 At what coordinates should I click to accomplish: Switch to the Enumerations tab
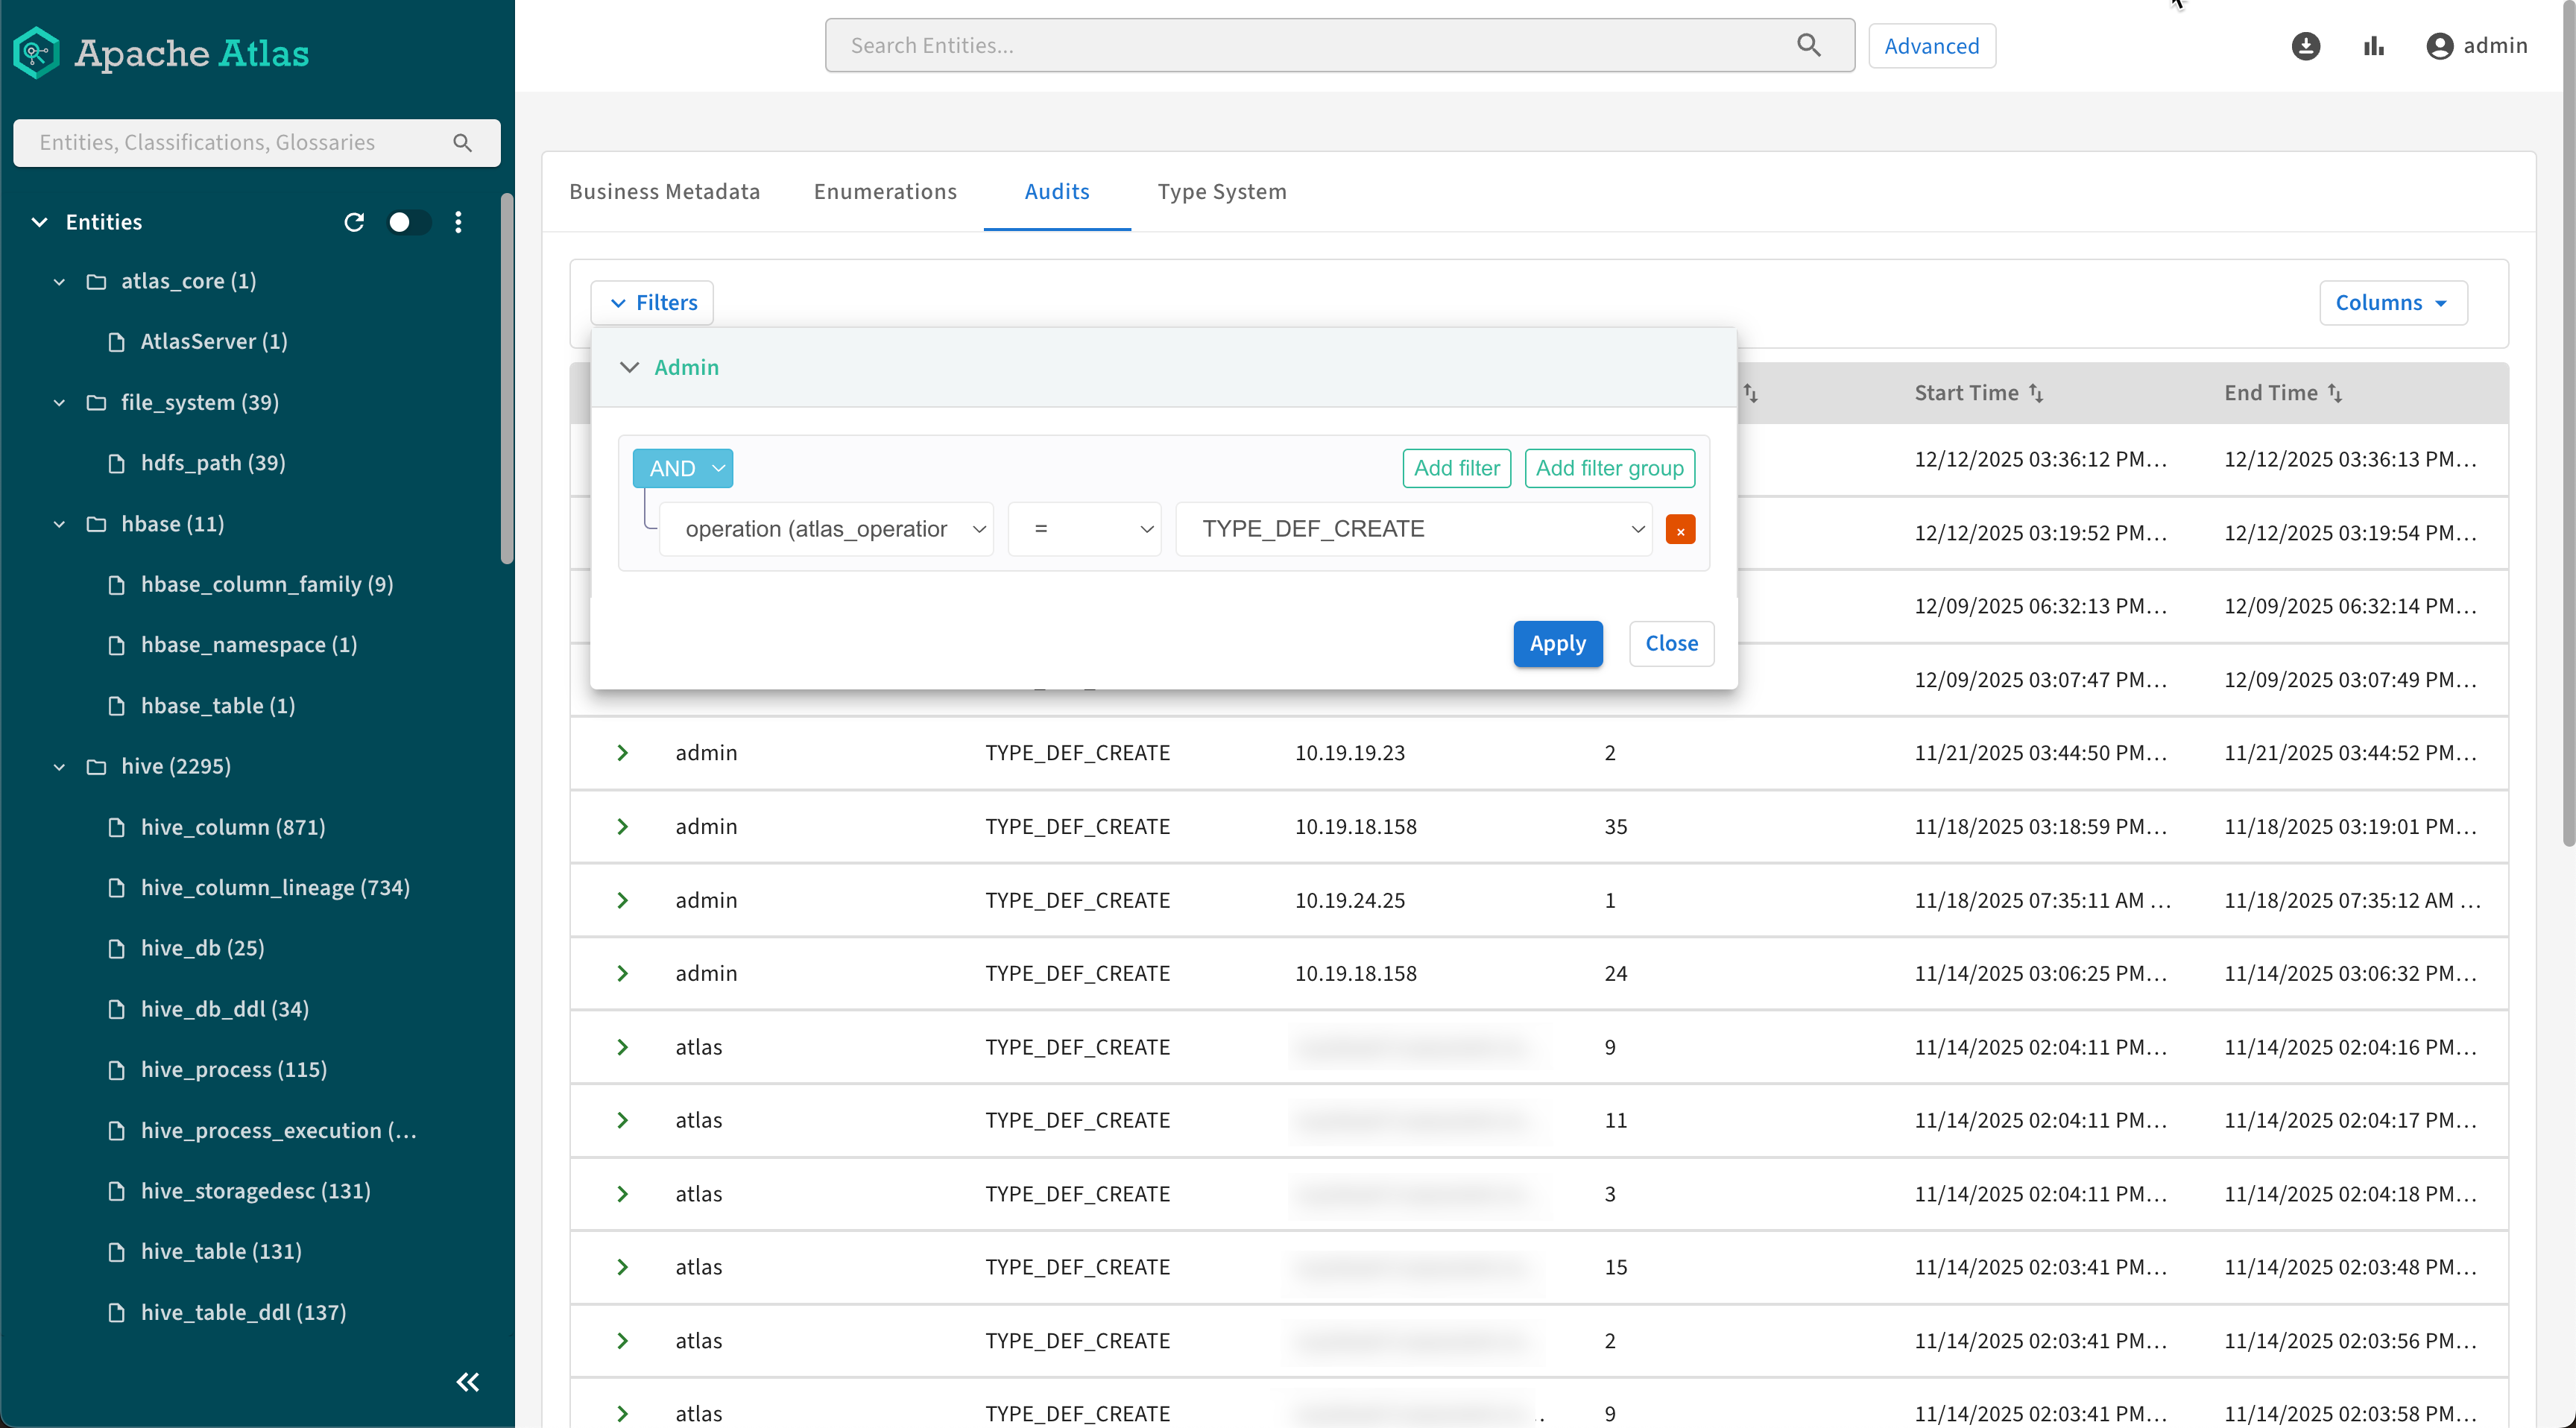(885, 192)
